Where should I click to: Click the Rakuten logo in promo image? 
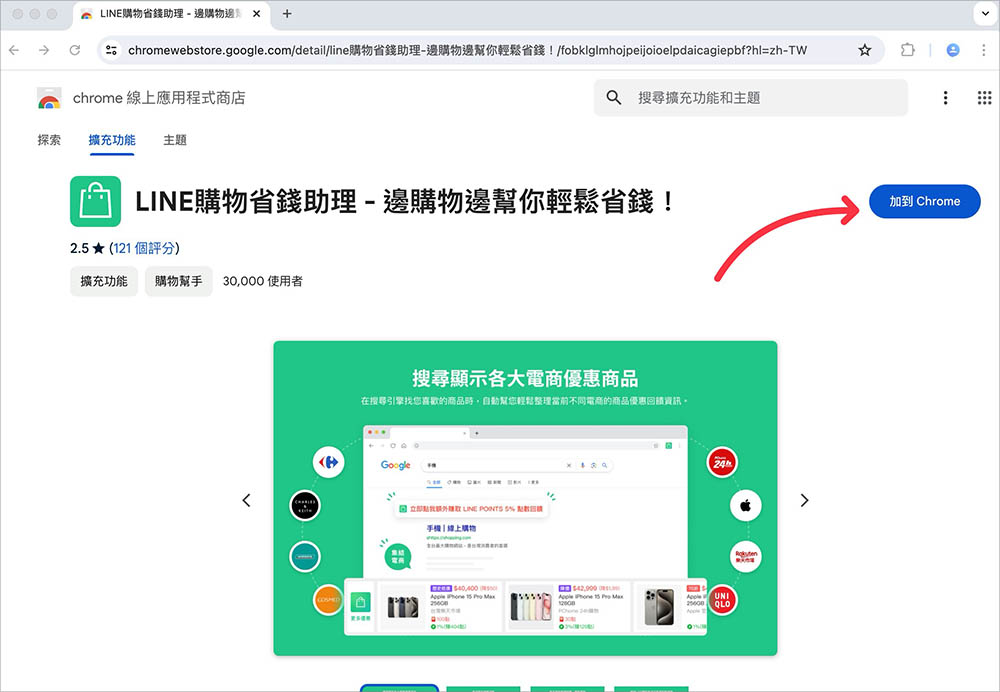[746, 556]
